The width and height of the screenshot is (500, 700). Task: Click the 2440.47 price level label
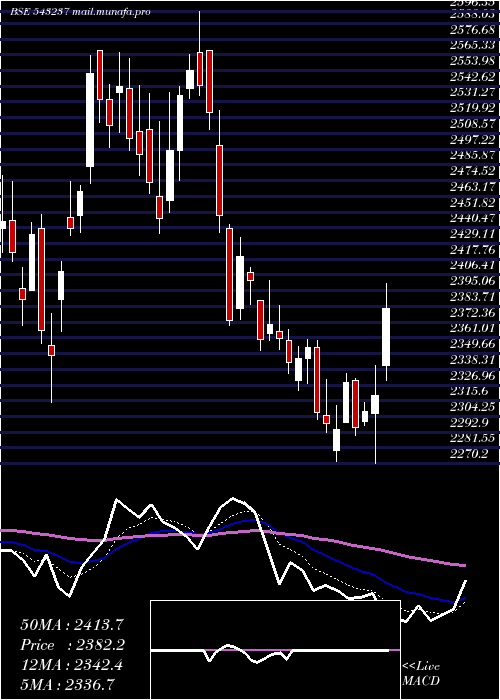(472, 219)
